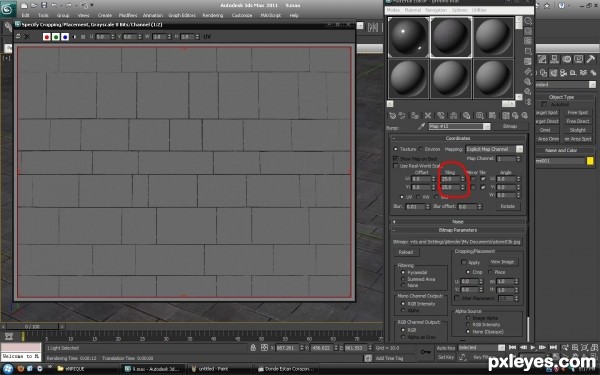Click Firefox quick launch icon in taskbar
The width and height of the screenshot is (600, 375).
[x=21, y=368]
